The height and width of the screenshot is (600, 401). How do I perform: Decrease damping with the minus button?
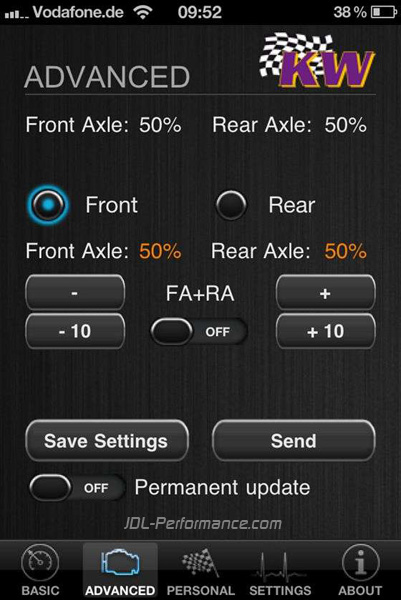tap(75, 293)
